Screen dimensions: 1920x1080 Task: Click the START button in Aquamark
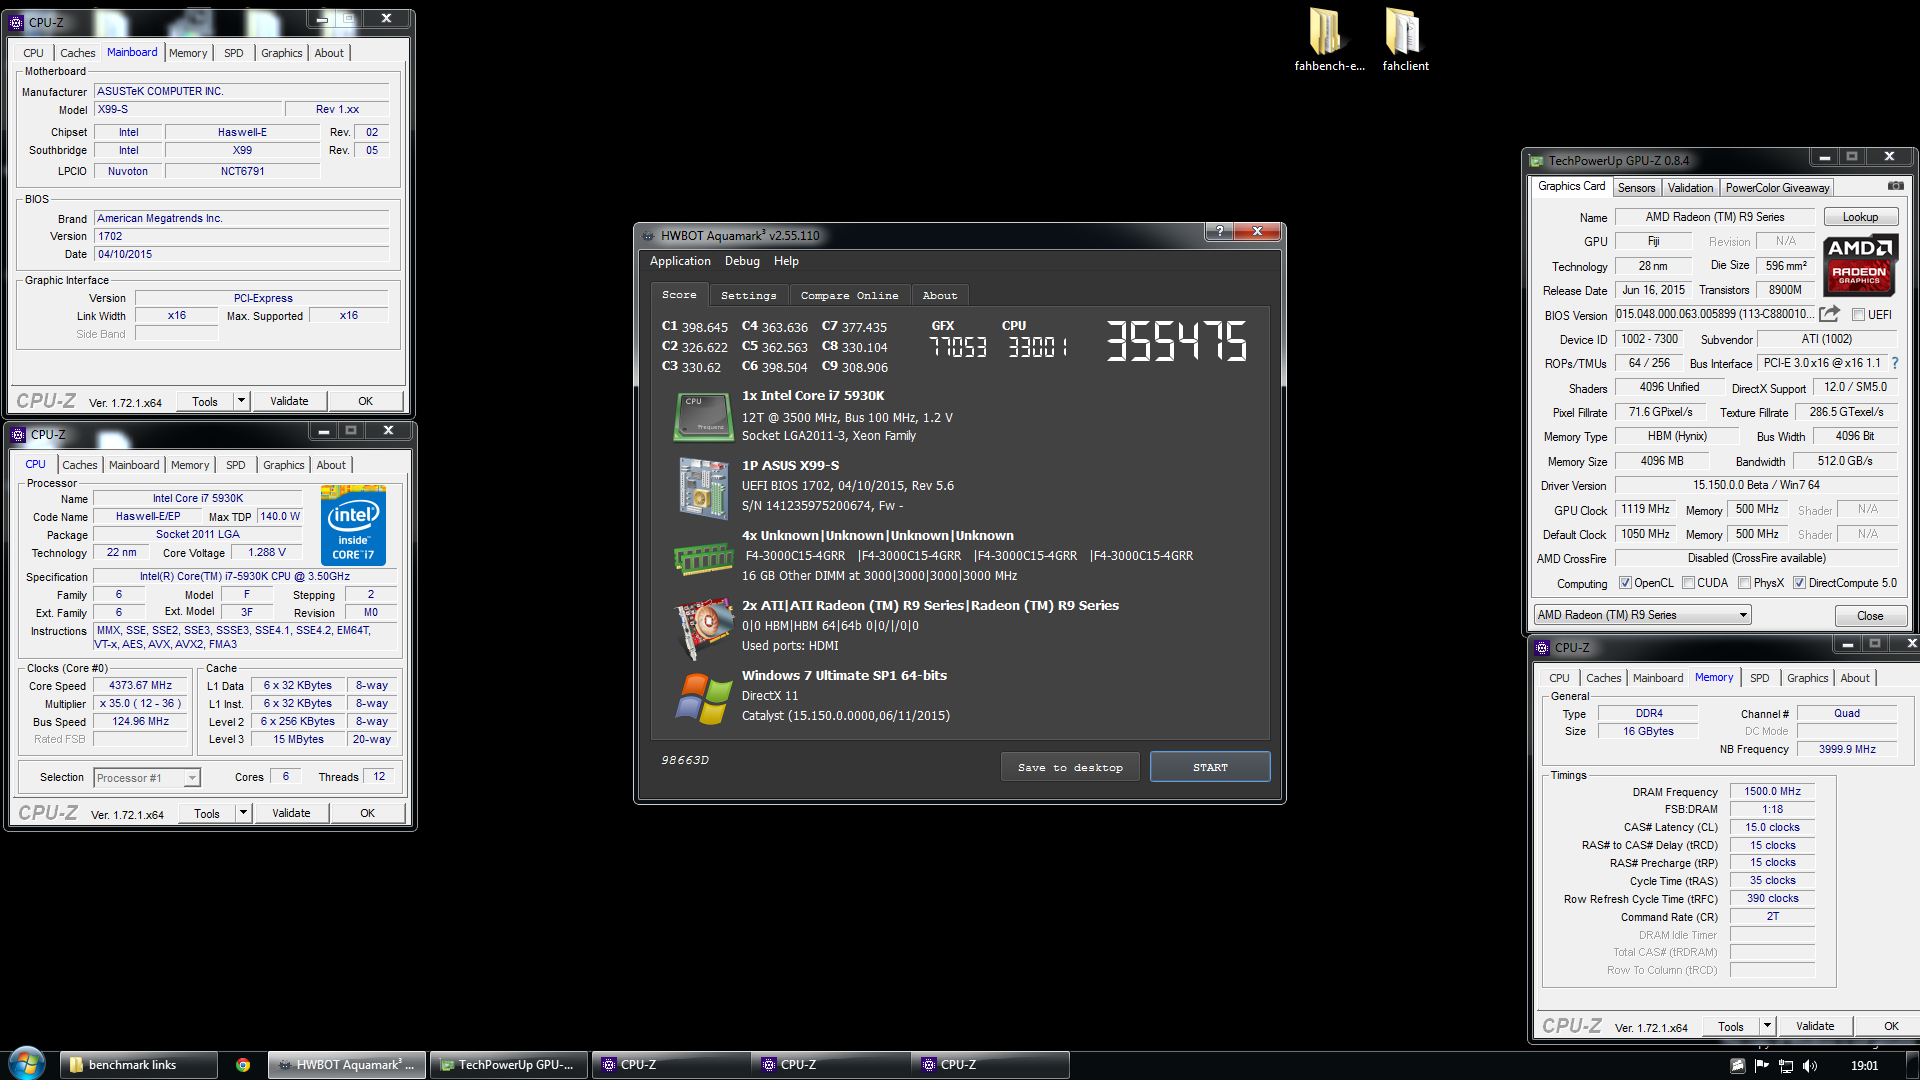pos(1210,767)
